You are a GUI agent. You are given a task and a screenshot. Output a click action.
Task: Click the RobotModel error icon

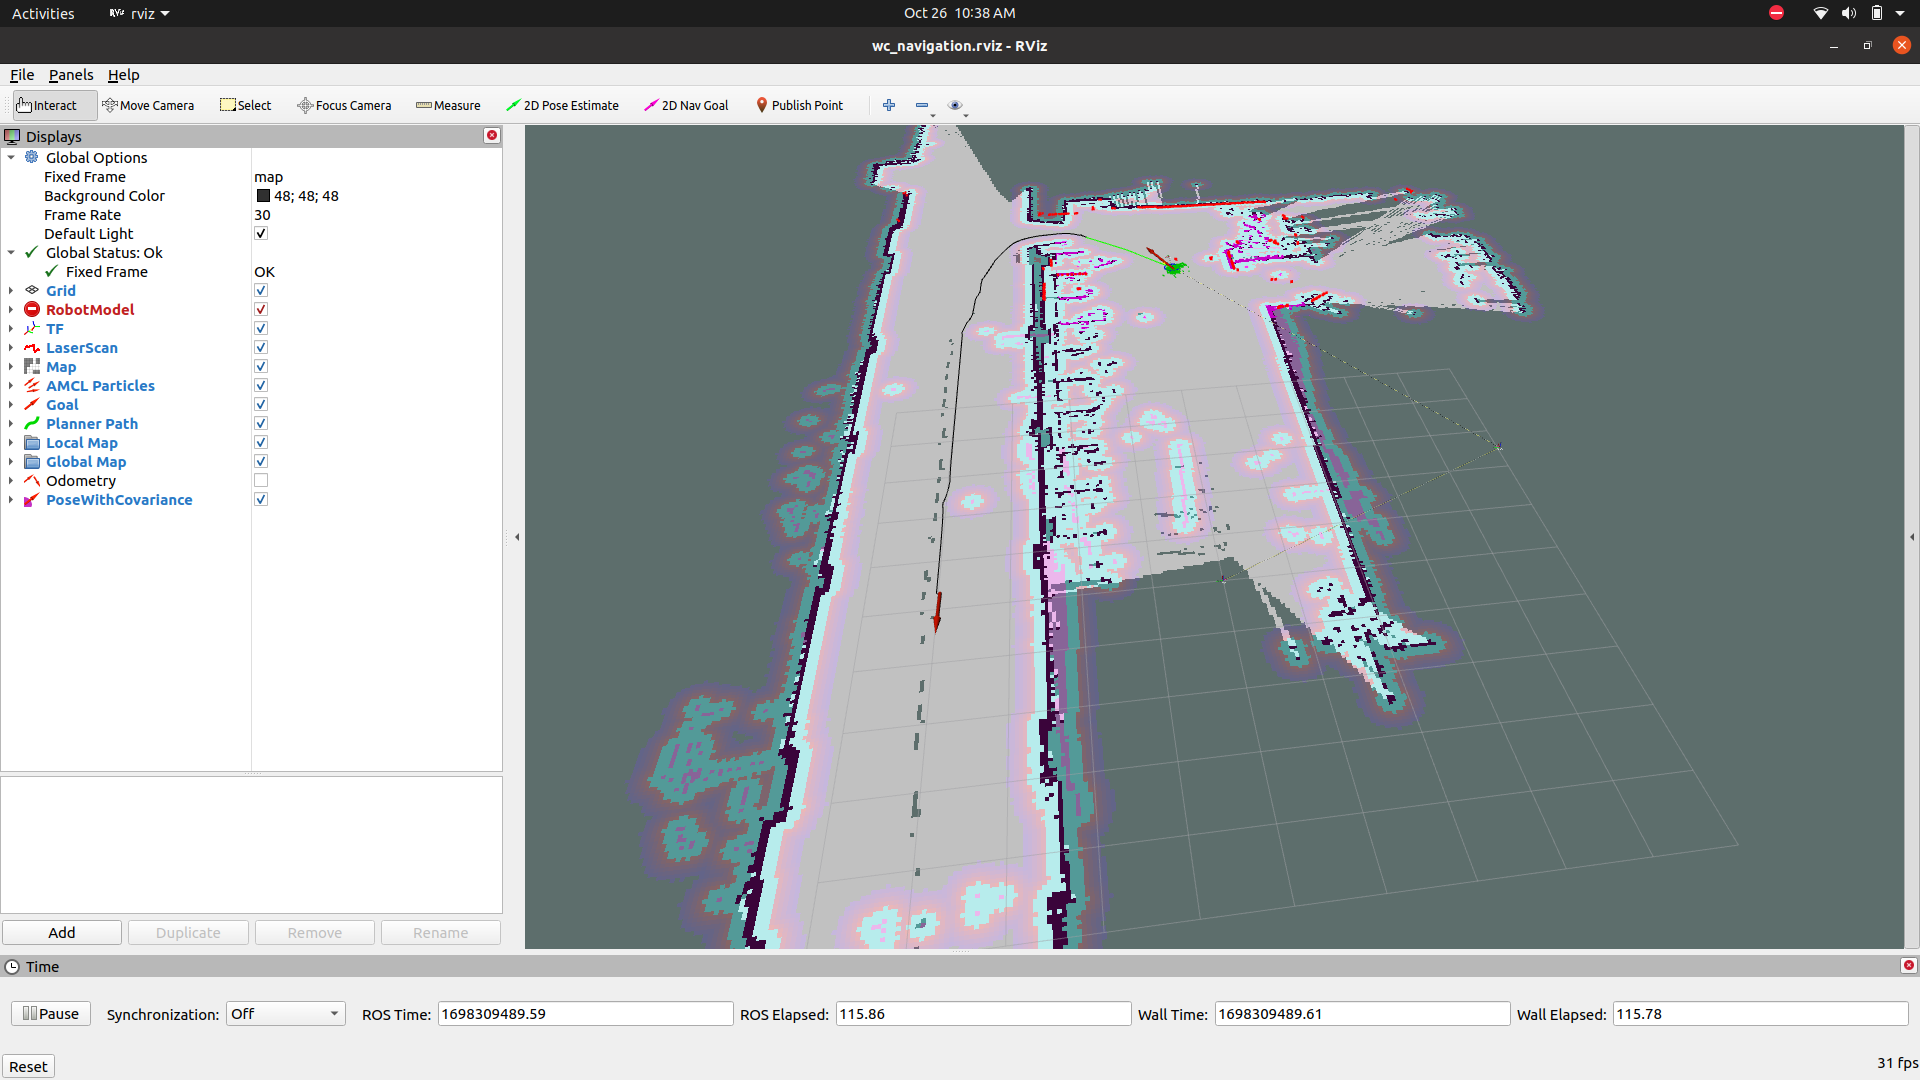[32, 309]
